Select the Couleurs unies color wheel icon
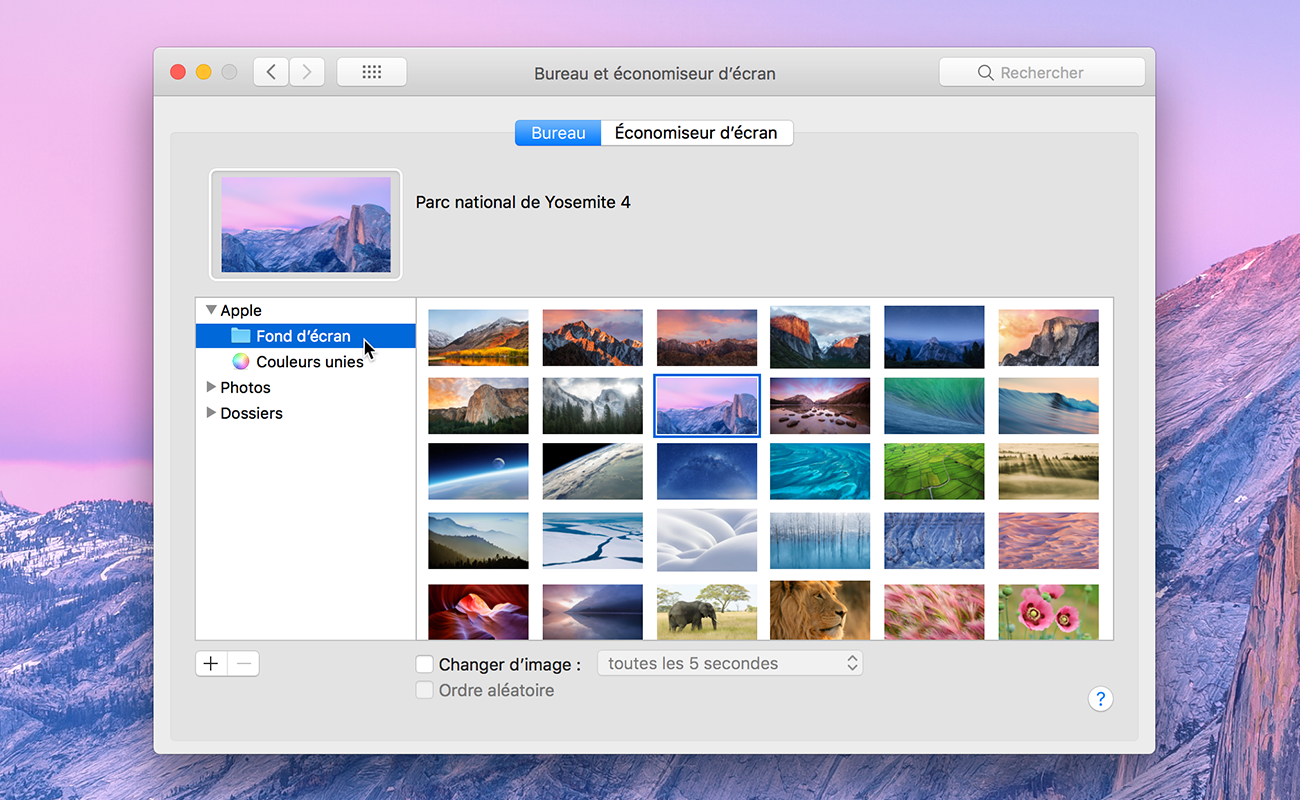Image resolution: width=1300 pixels, height=800 pixels. click(241, 362)
